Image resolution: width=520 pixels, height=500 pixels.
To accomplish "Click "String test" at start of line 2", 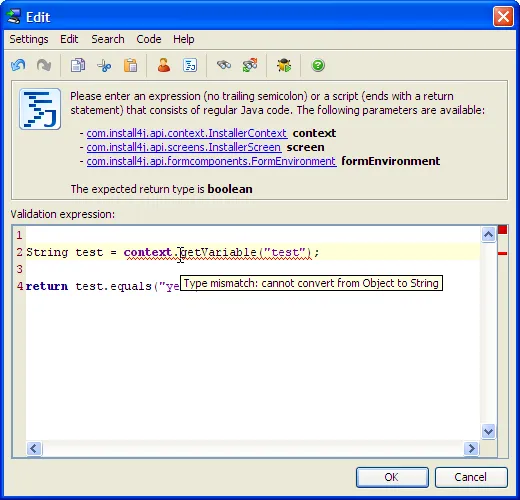I will (65, 252).
